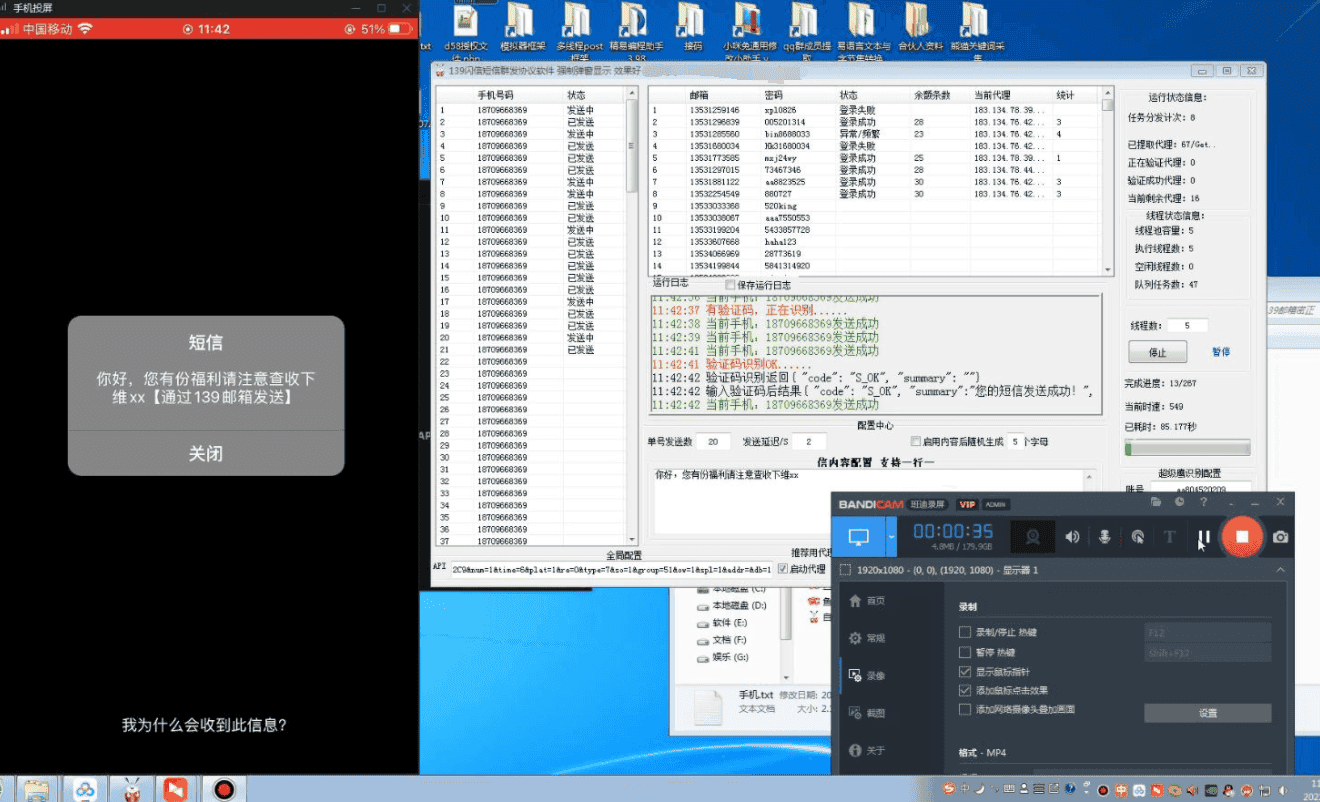The image size is (1320, 802).
Task: Enable the 录制/停止 热键 checkbox
Action: [965, 632]
